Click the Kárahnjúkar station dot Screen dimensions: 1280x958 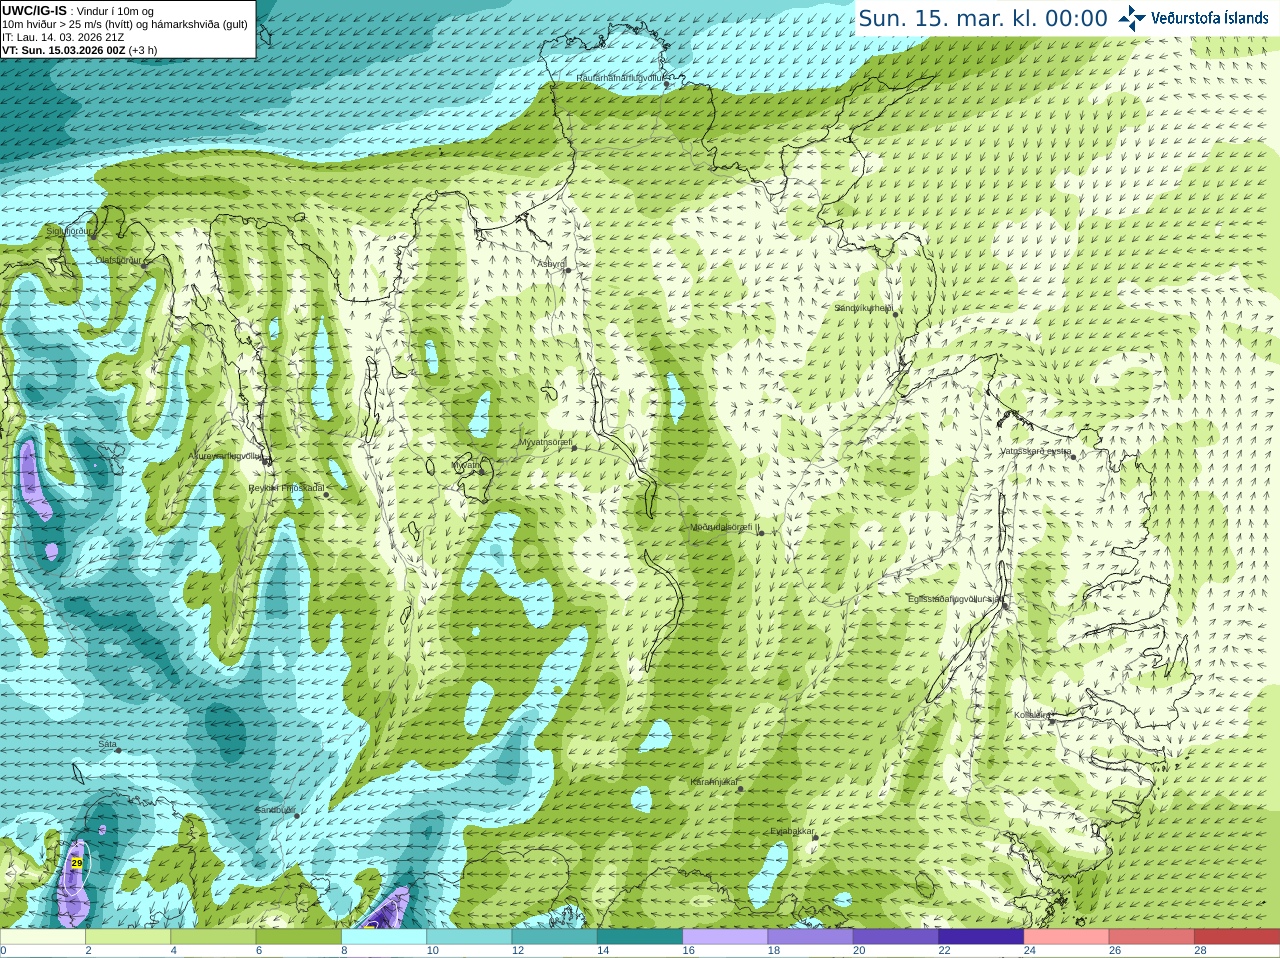[x=741, y=789]
